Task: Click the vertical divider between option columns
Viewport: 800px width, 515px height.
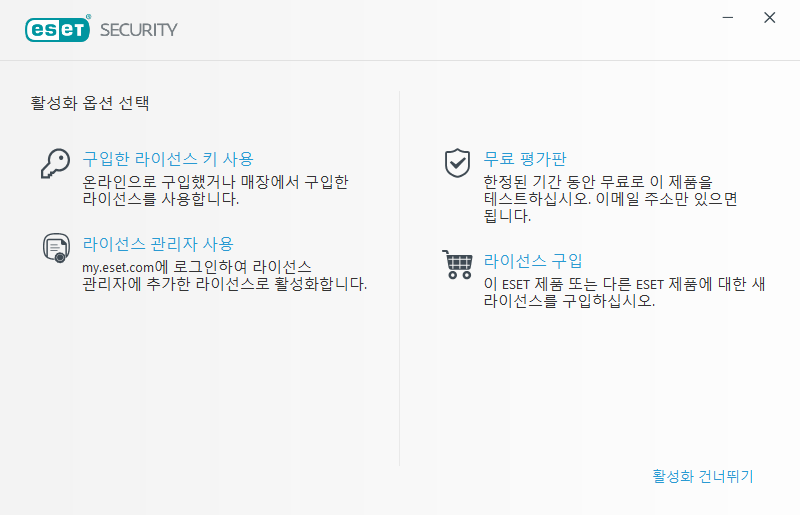Action: [x=399, y=280]
